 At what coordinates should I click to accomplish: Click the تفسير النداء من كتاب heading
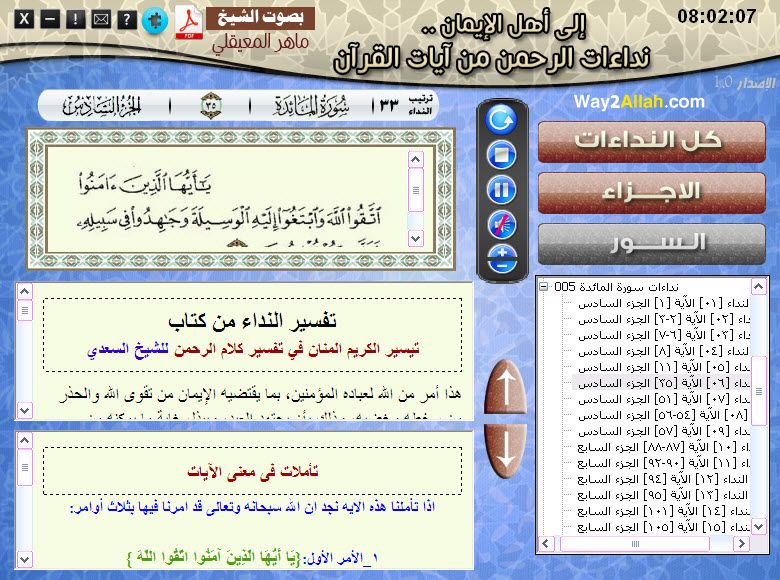[253, 321]
